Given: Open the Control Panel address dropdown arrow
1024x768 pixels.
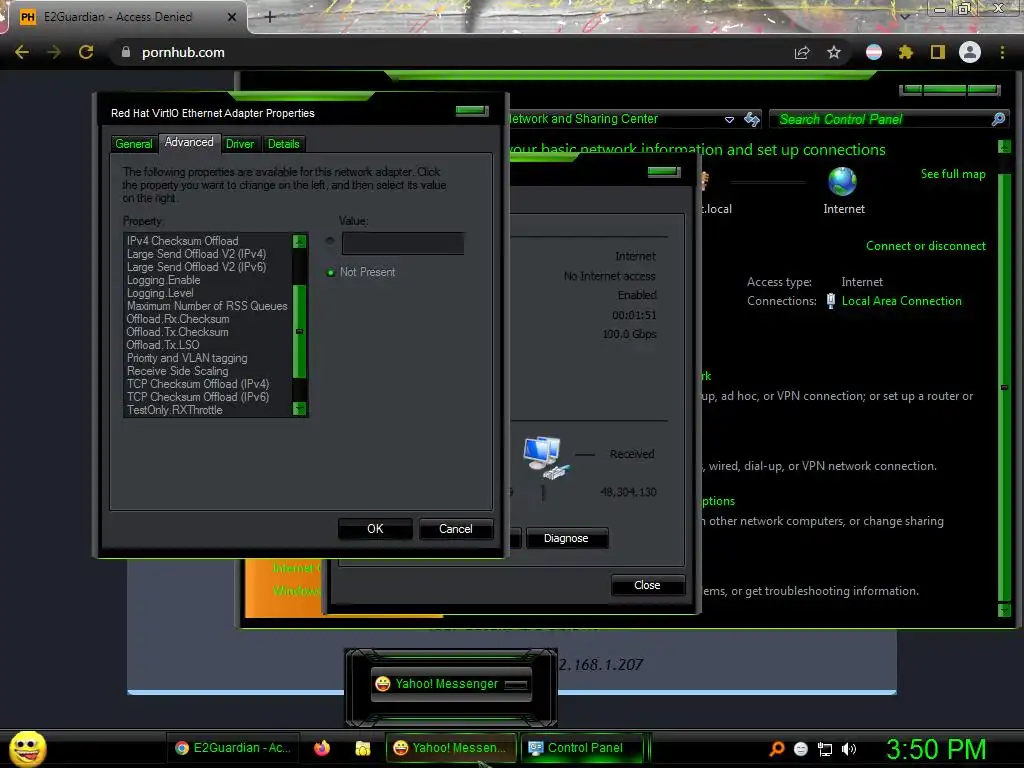Looking at the screenshot, I should [729, 120].
